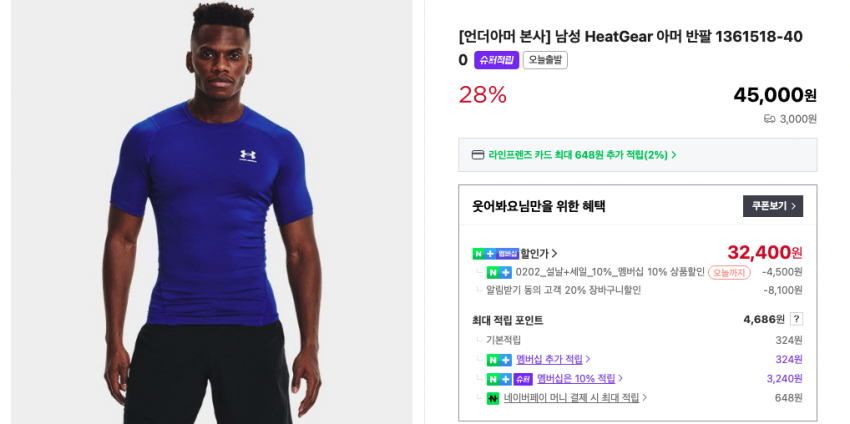850x424 pixels.
Task: Click the 슈퍼 badge beside 멤버십은 10% 적립
Action: [x=523, y=379]
